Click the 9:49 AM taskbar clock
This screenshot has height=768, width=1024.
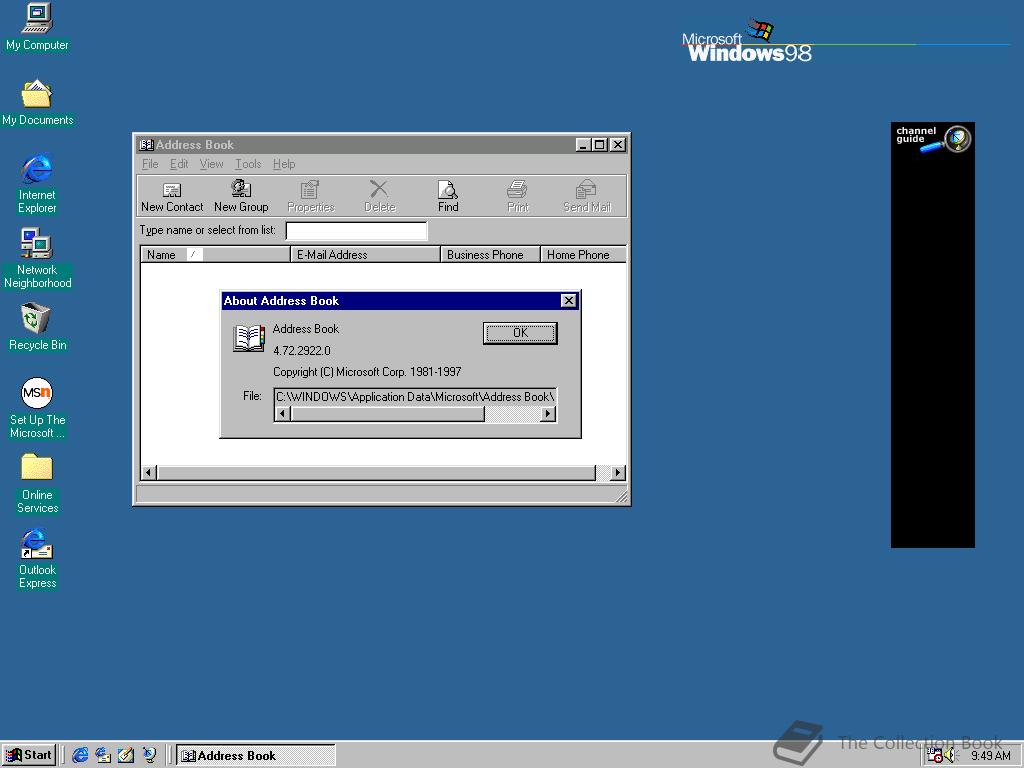991,756
